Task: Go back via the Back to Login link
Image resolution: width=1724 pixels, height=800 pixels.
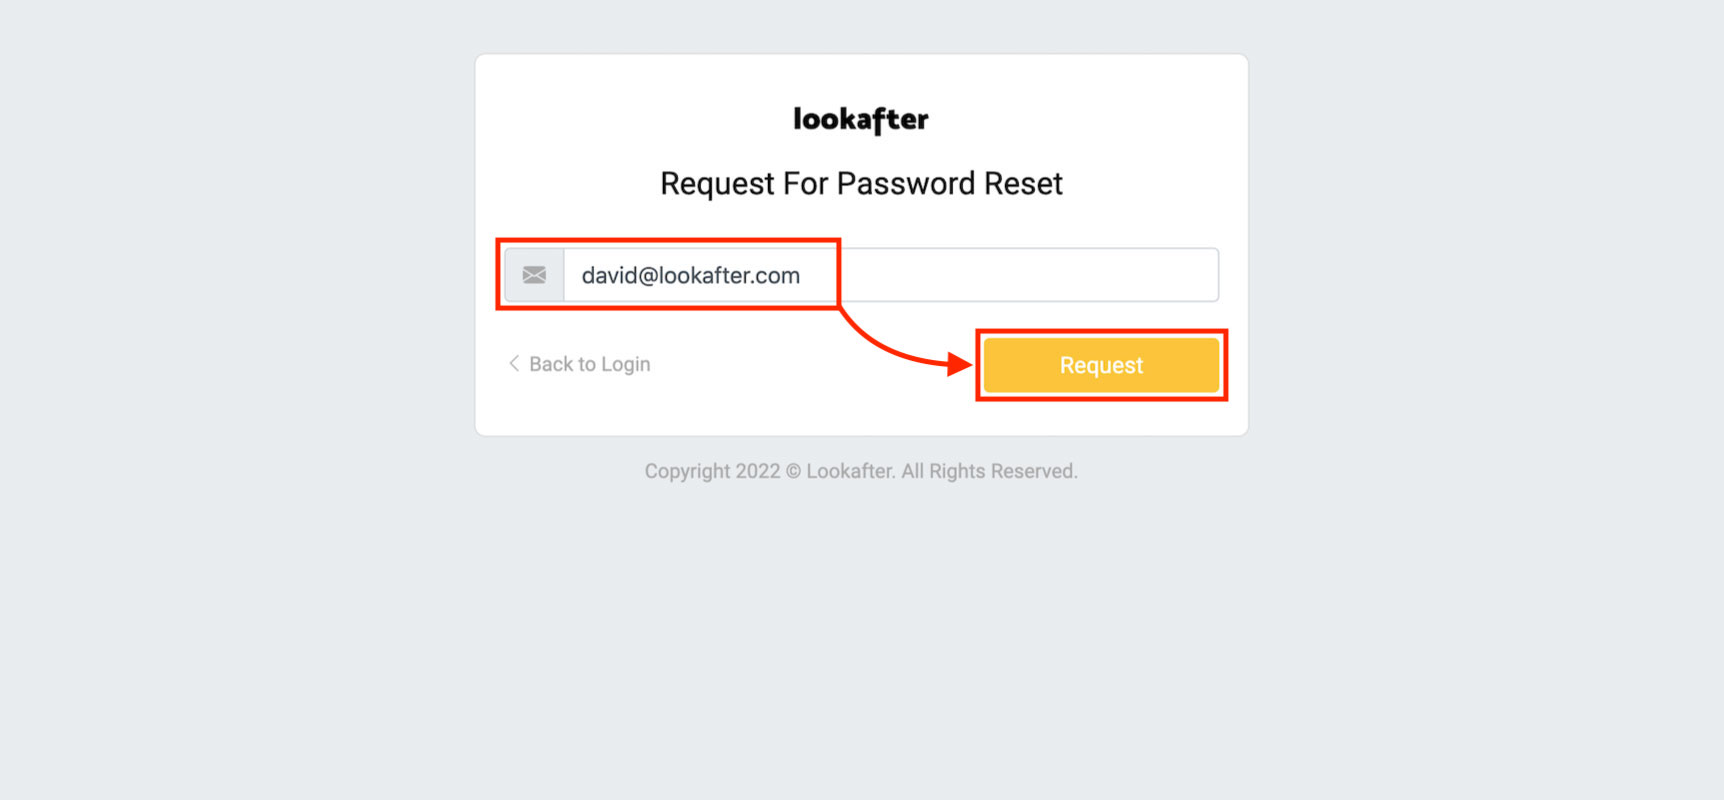Action: click(589, 364)
